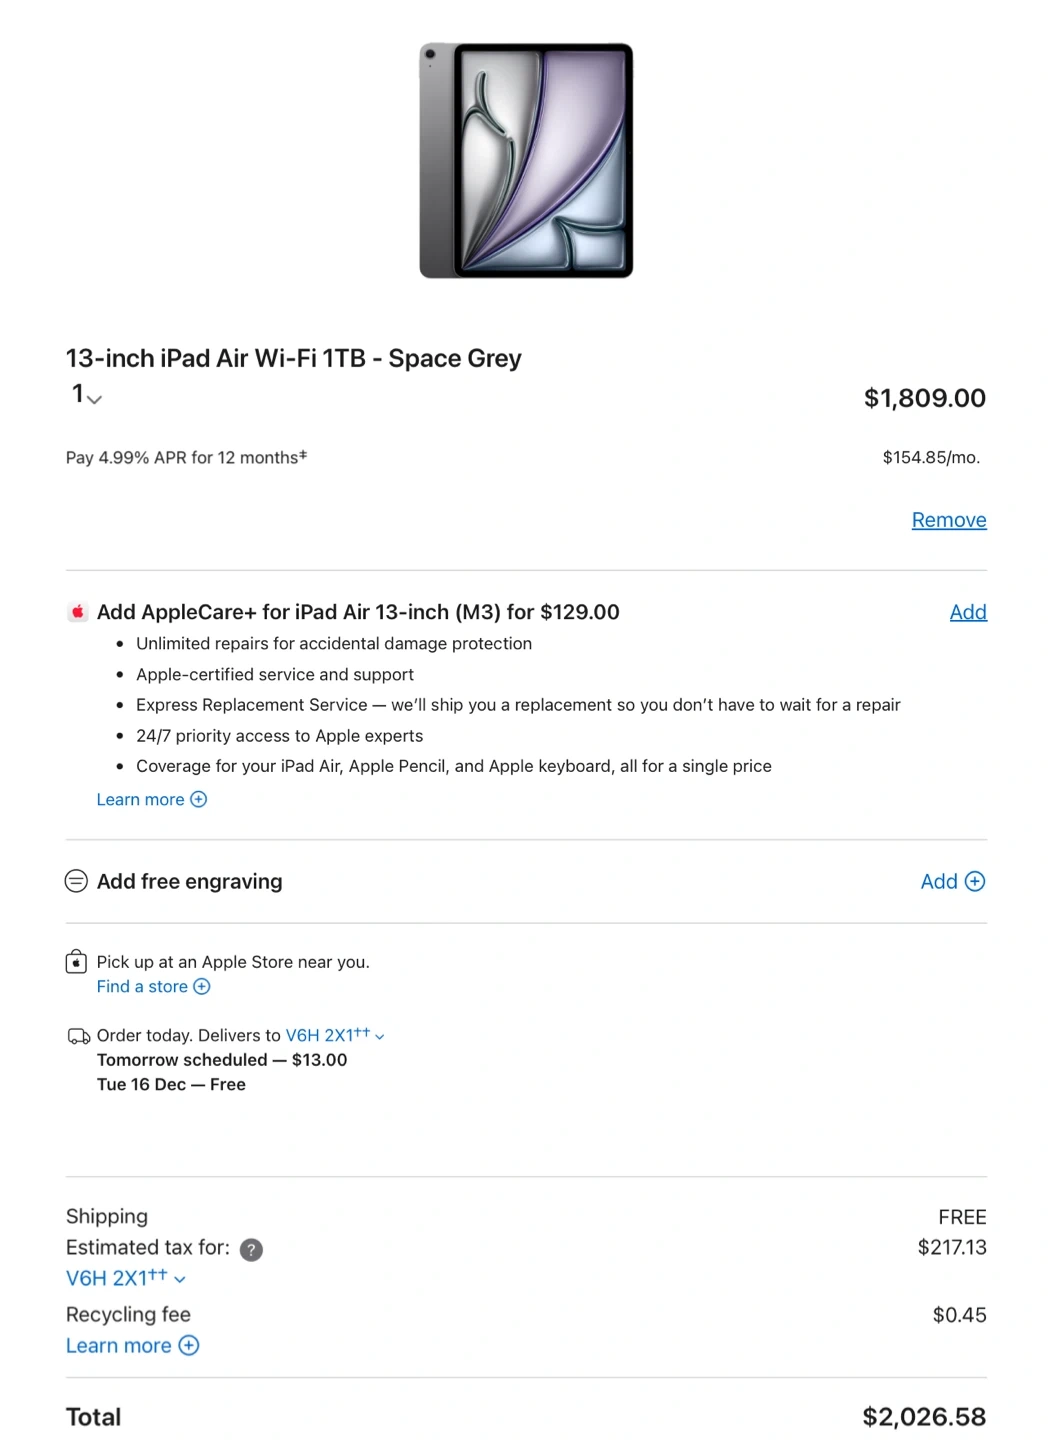This screenshot has height=1440, width=1053.
Task: Click the engraving icon beside Add free engraving
Action: tap(76, 881)
